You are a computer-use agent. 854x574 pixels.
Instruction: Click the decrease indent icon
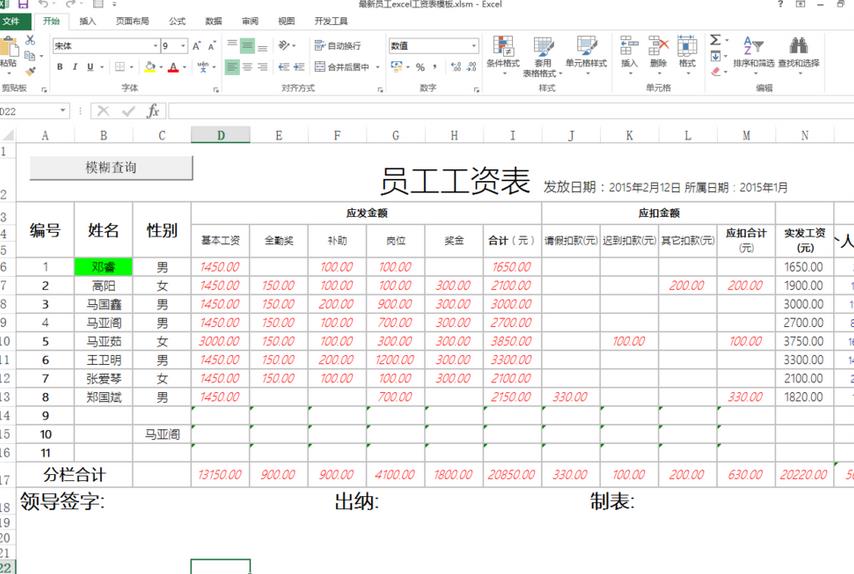point(284,67)
